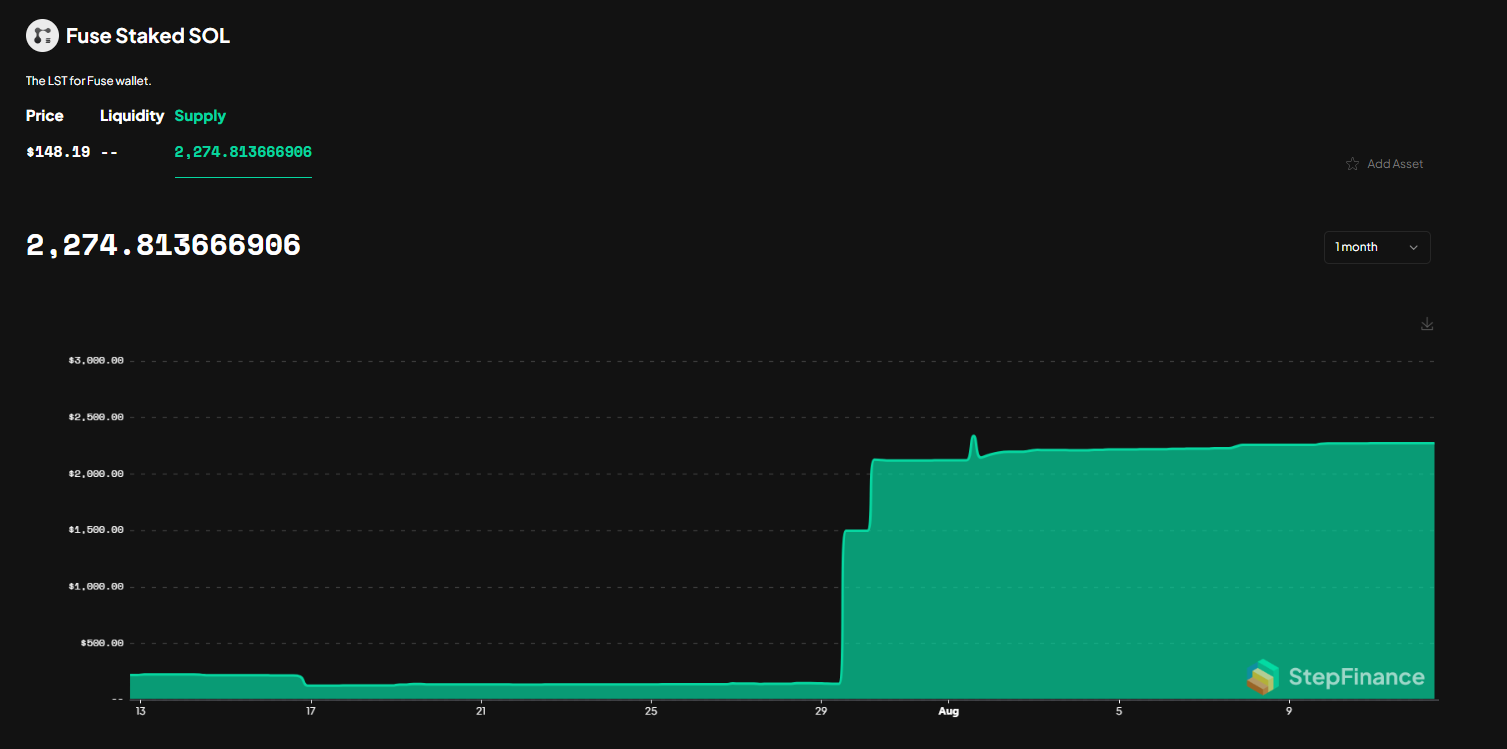Click the 29 date marker on x-axis
1507x749 pixels.
pyautogui.click(x=821, y=712)
